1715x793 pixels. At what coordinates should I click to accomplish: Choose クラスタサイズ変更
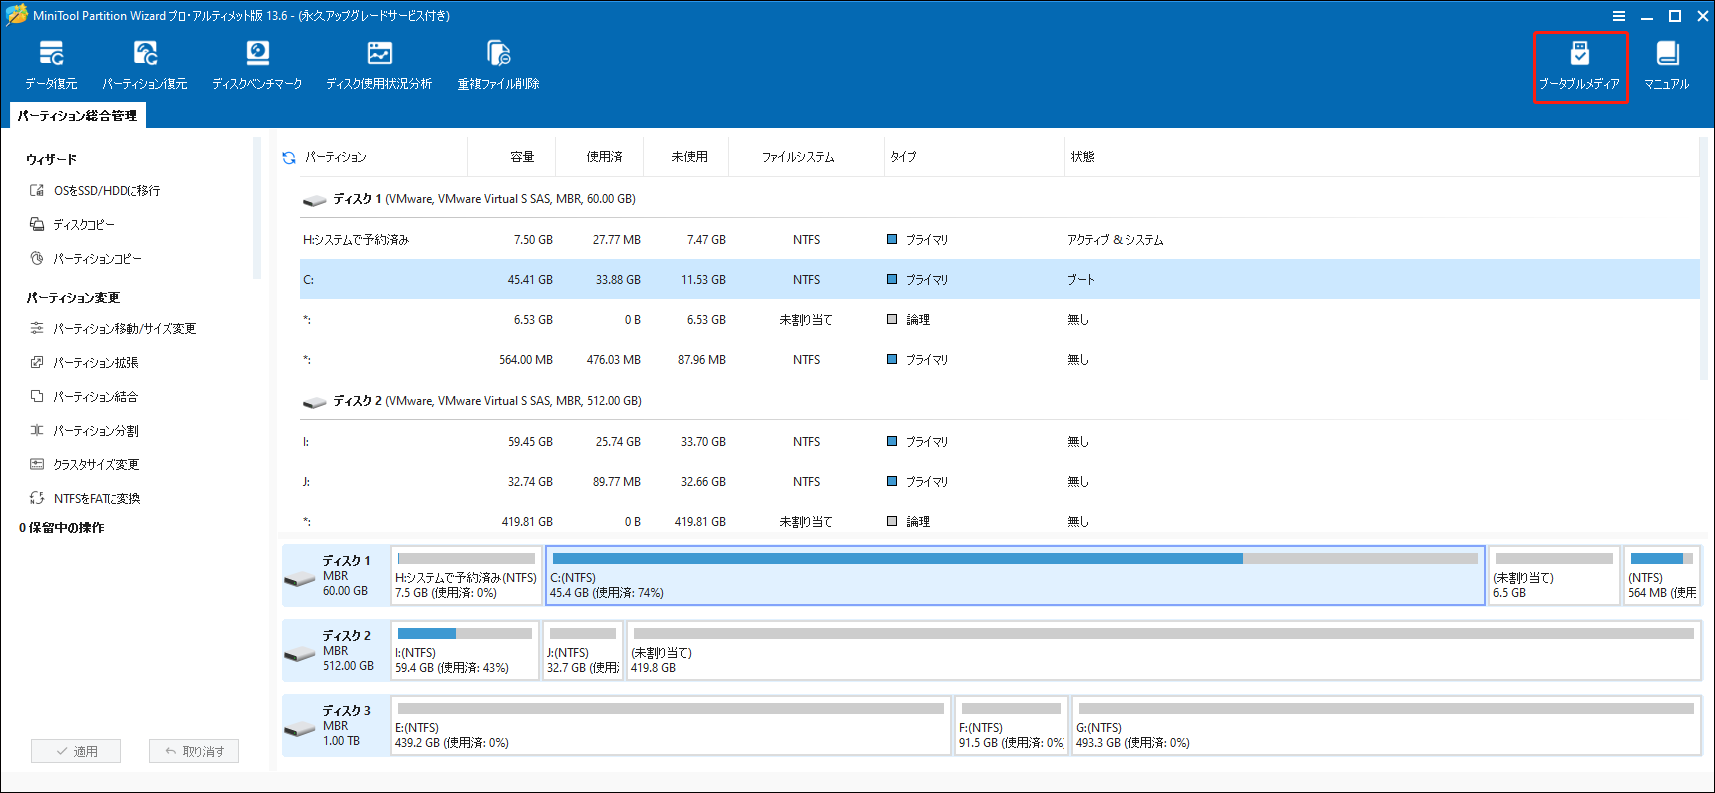point(85,464)
